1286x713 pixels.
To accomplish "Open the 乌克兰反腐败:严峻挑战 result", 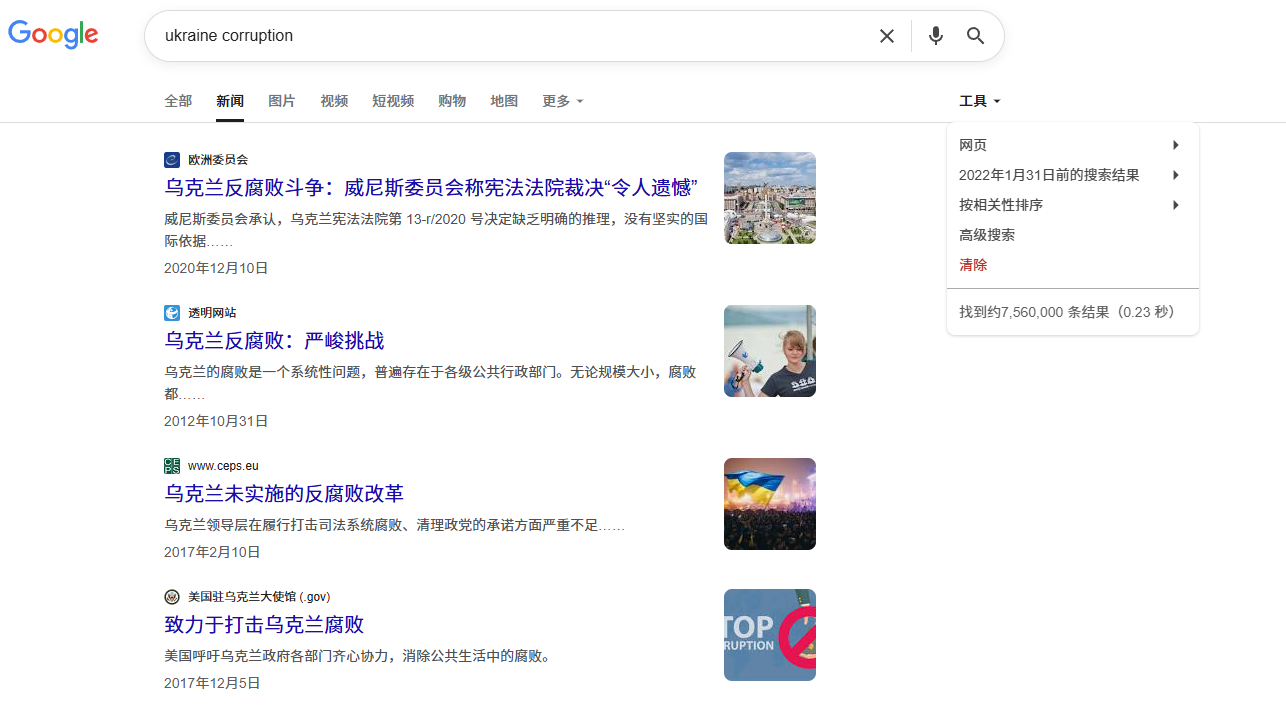I will 274,341.
